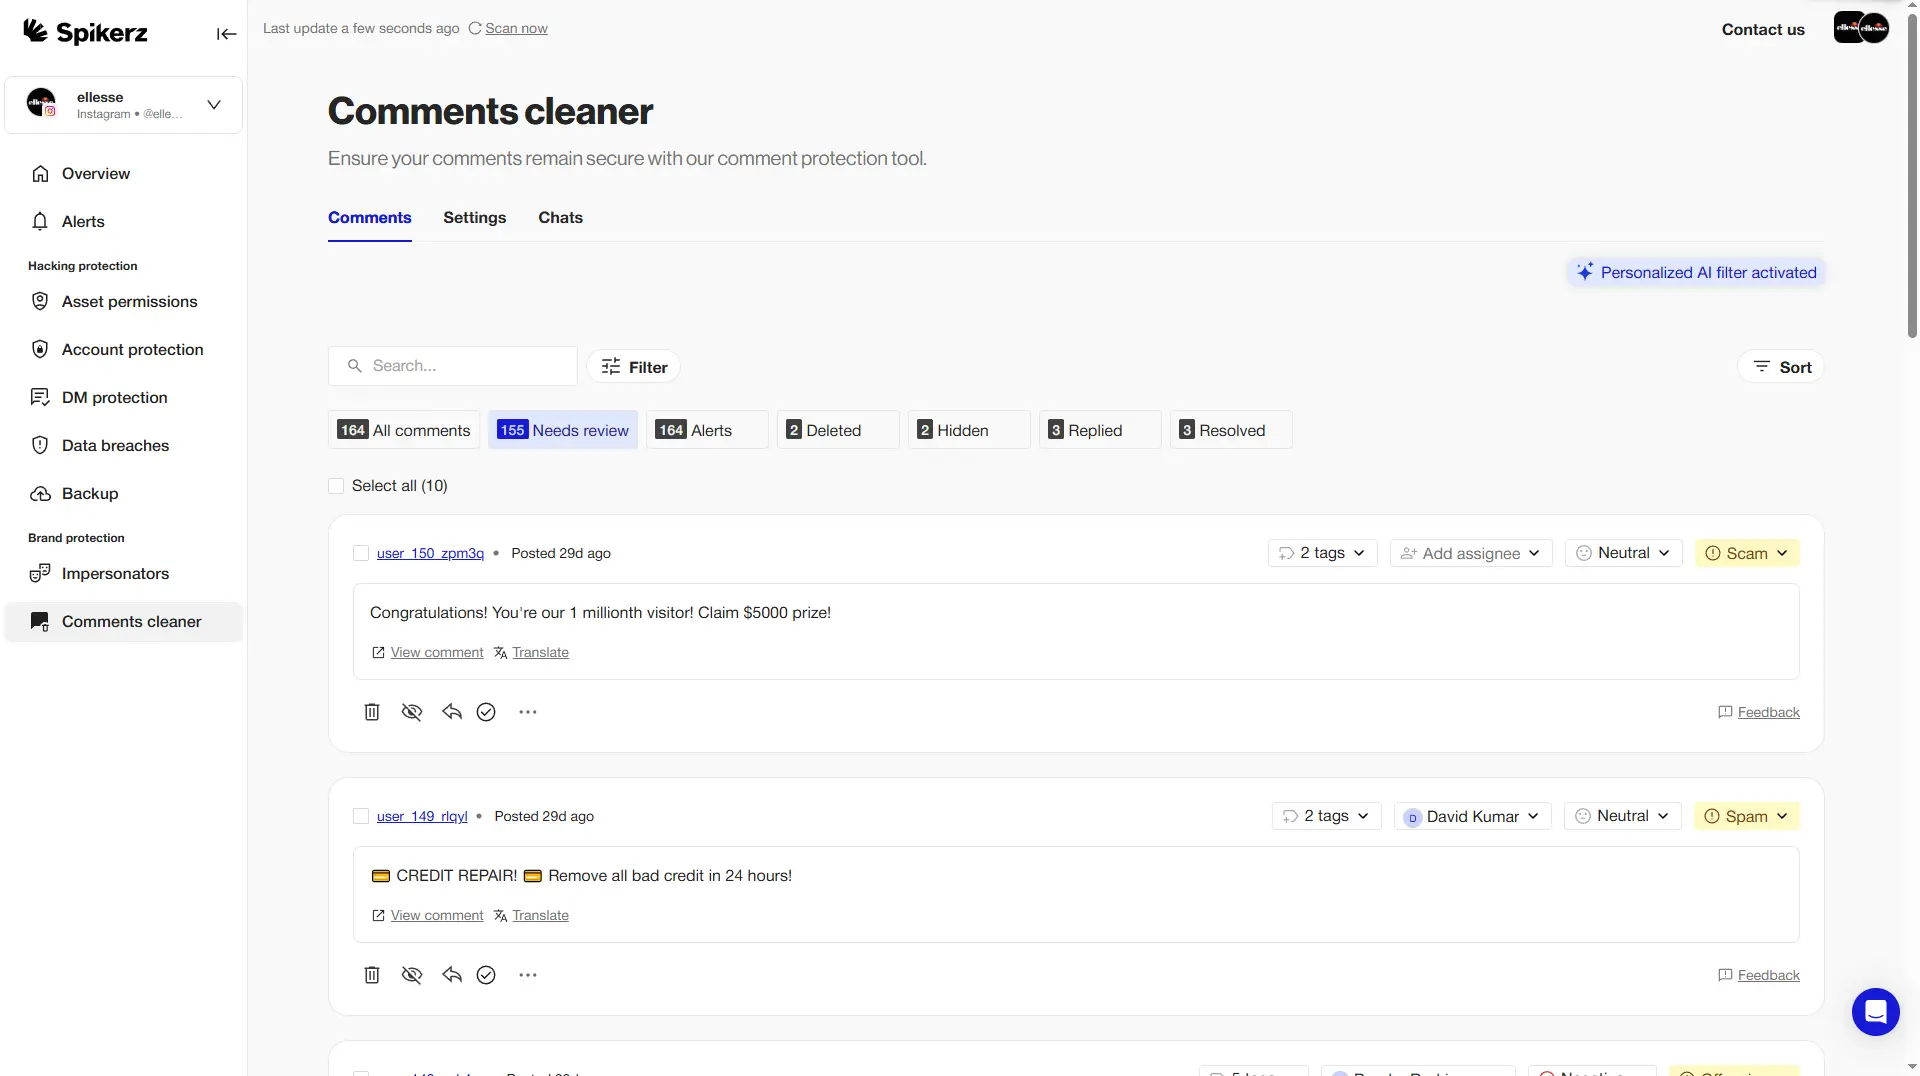This screenshot has height=1076, width=1920.
Task: Hide the CREDIT REPAIR comment
Action: pyautogui.click(x=411, y=975)
